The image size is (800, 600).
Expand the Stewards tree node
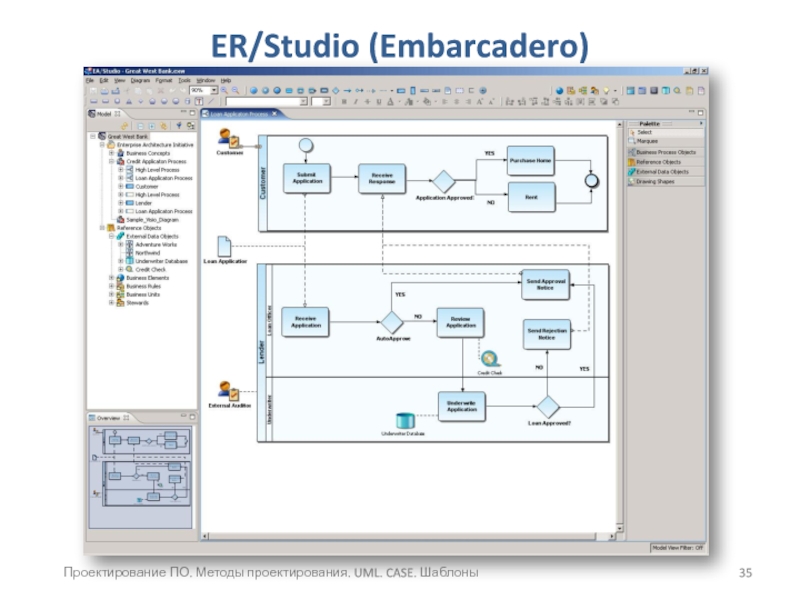click(x=111, y=303)
